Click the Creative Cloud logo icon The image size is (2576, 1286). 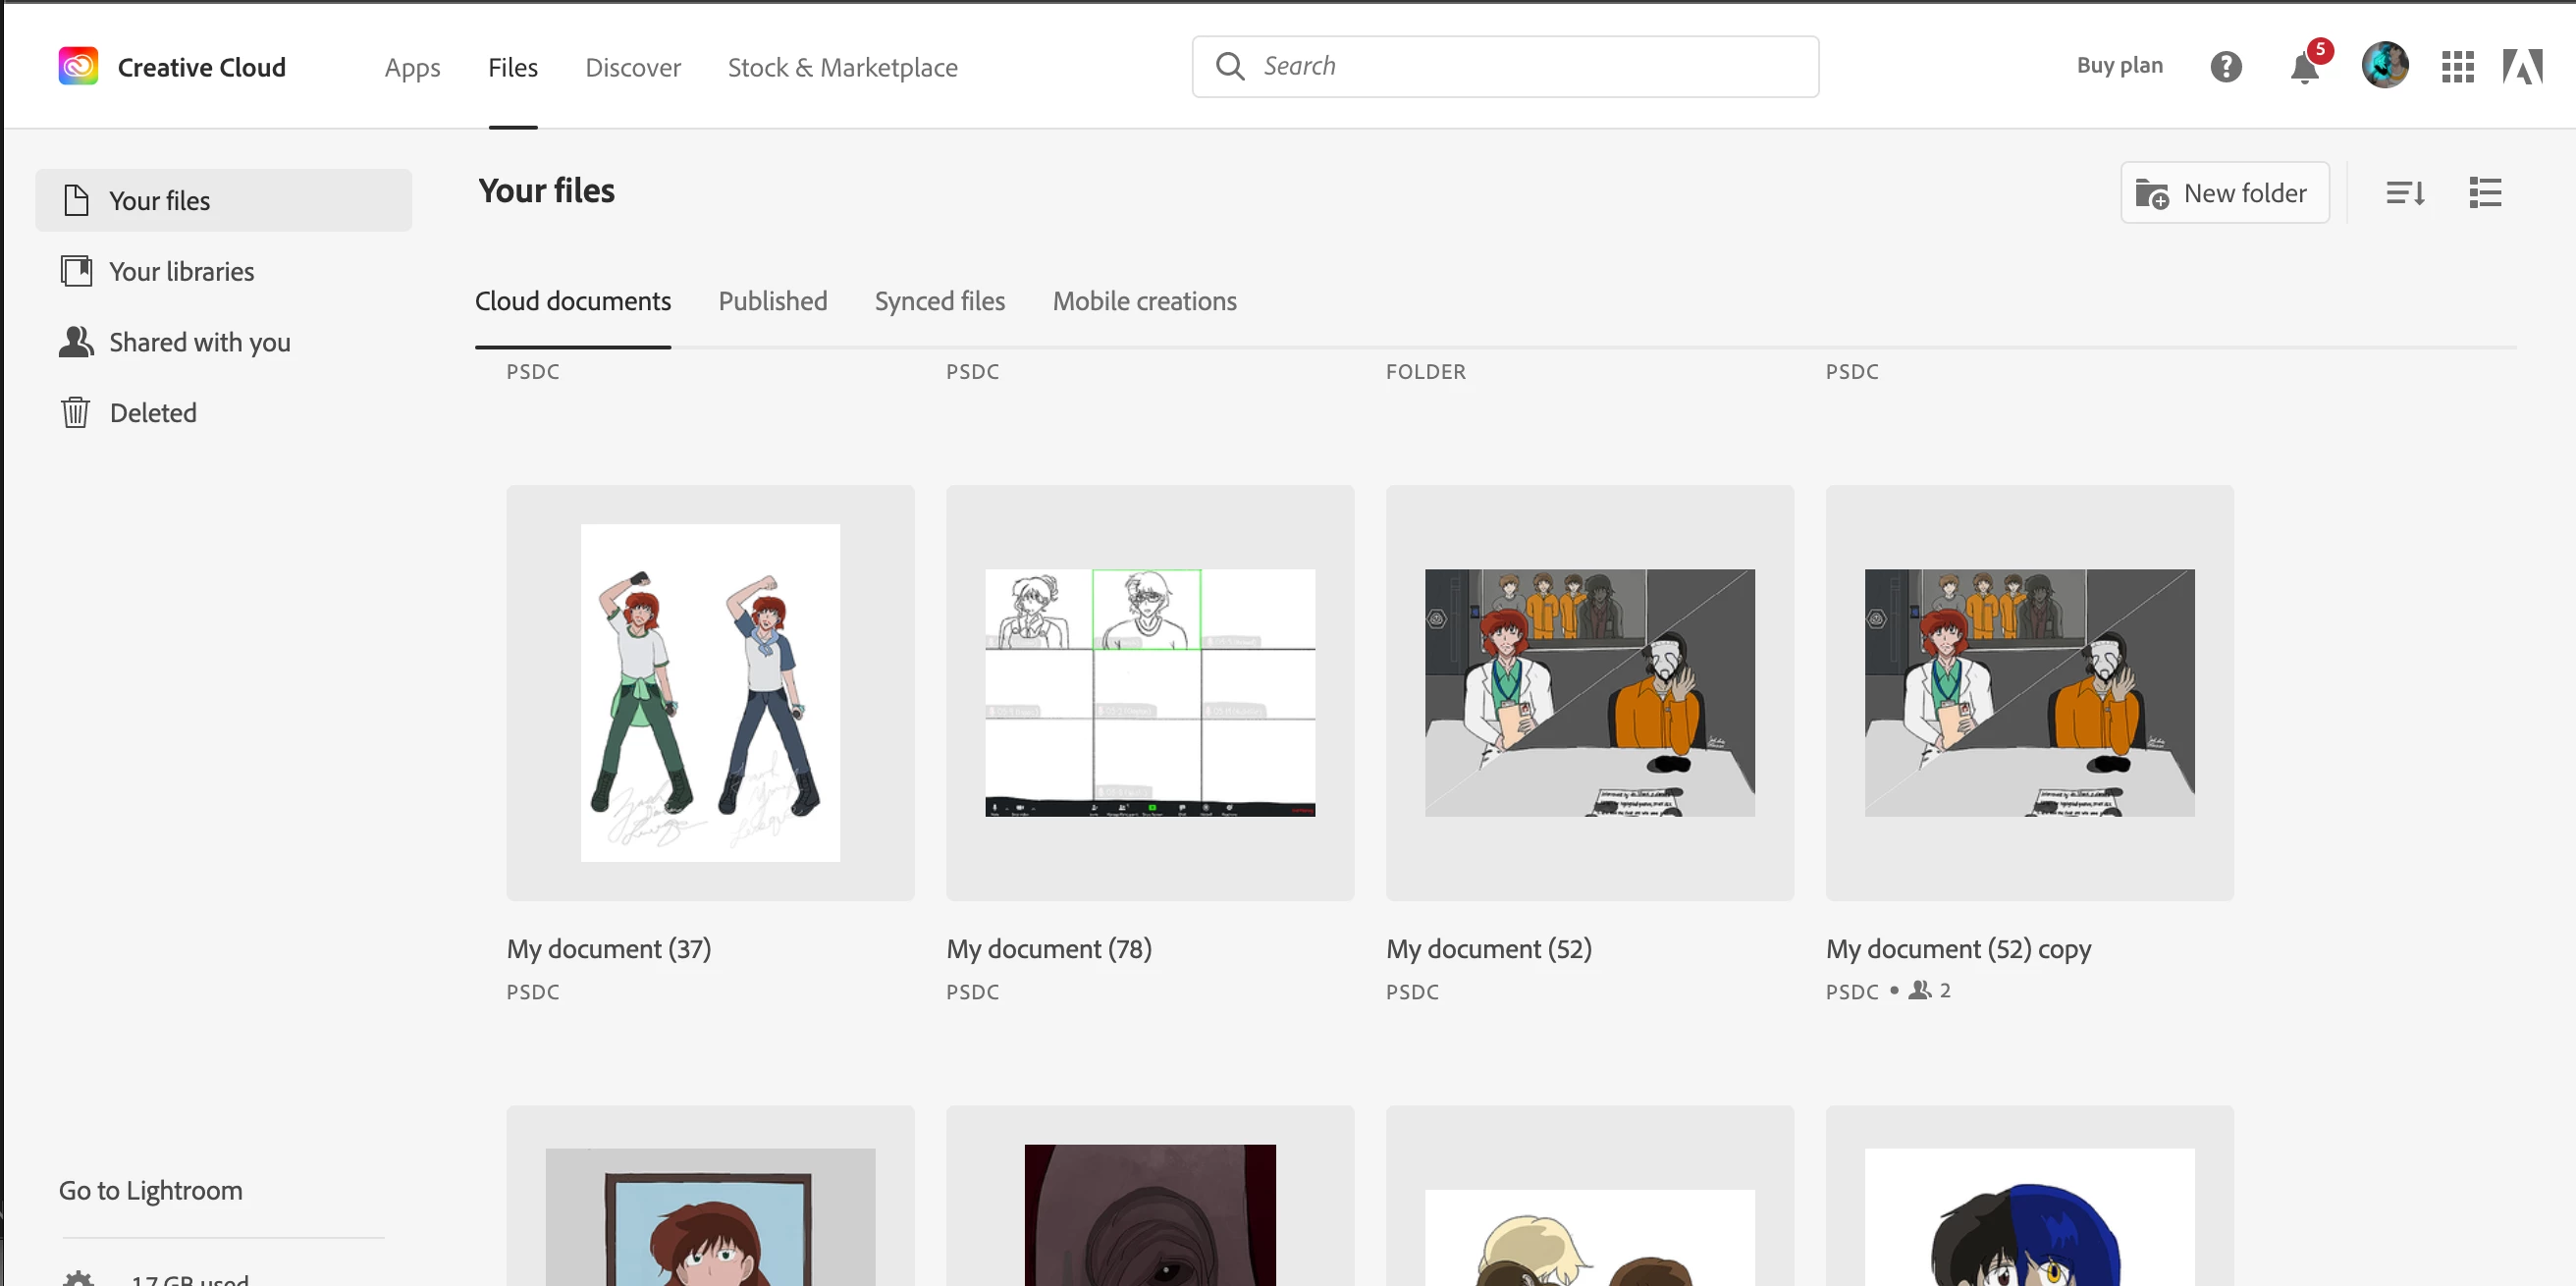coord(78,66)
